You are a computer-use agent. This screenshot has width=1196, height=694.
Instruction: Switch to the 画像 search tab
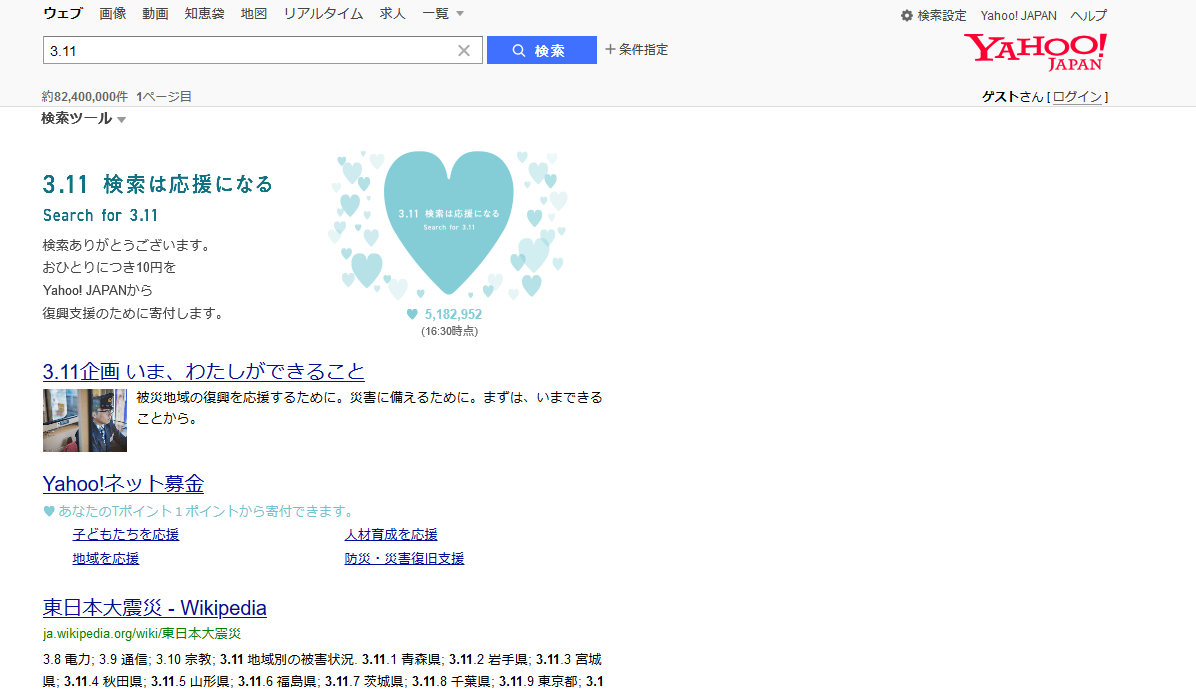[x=112, y=13]
